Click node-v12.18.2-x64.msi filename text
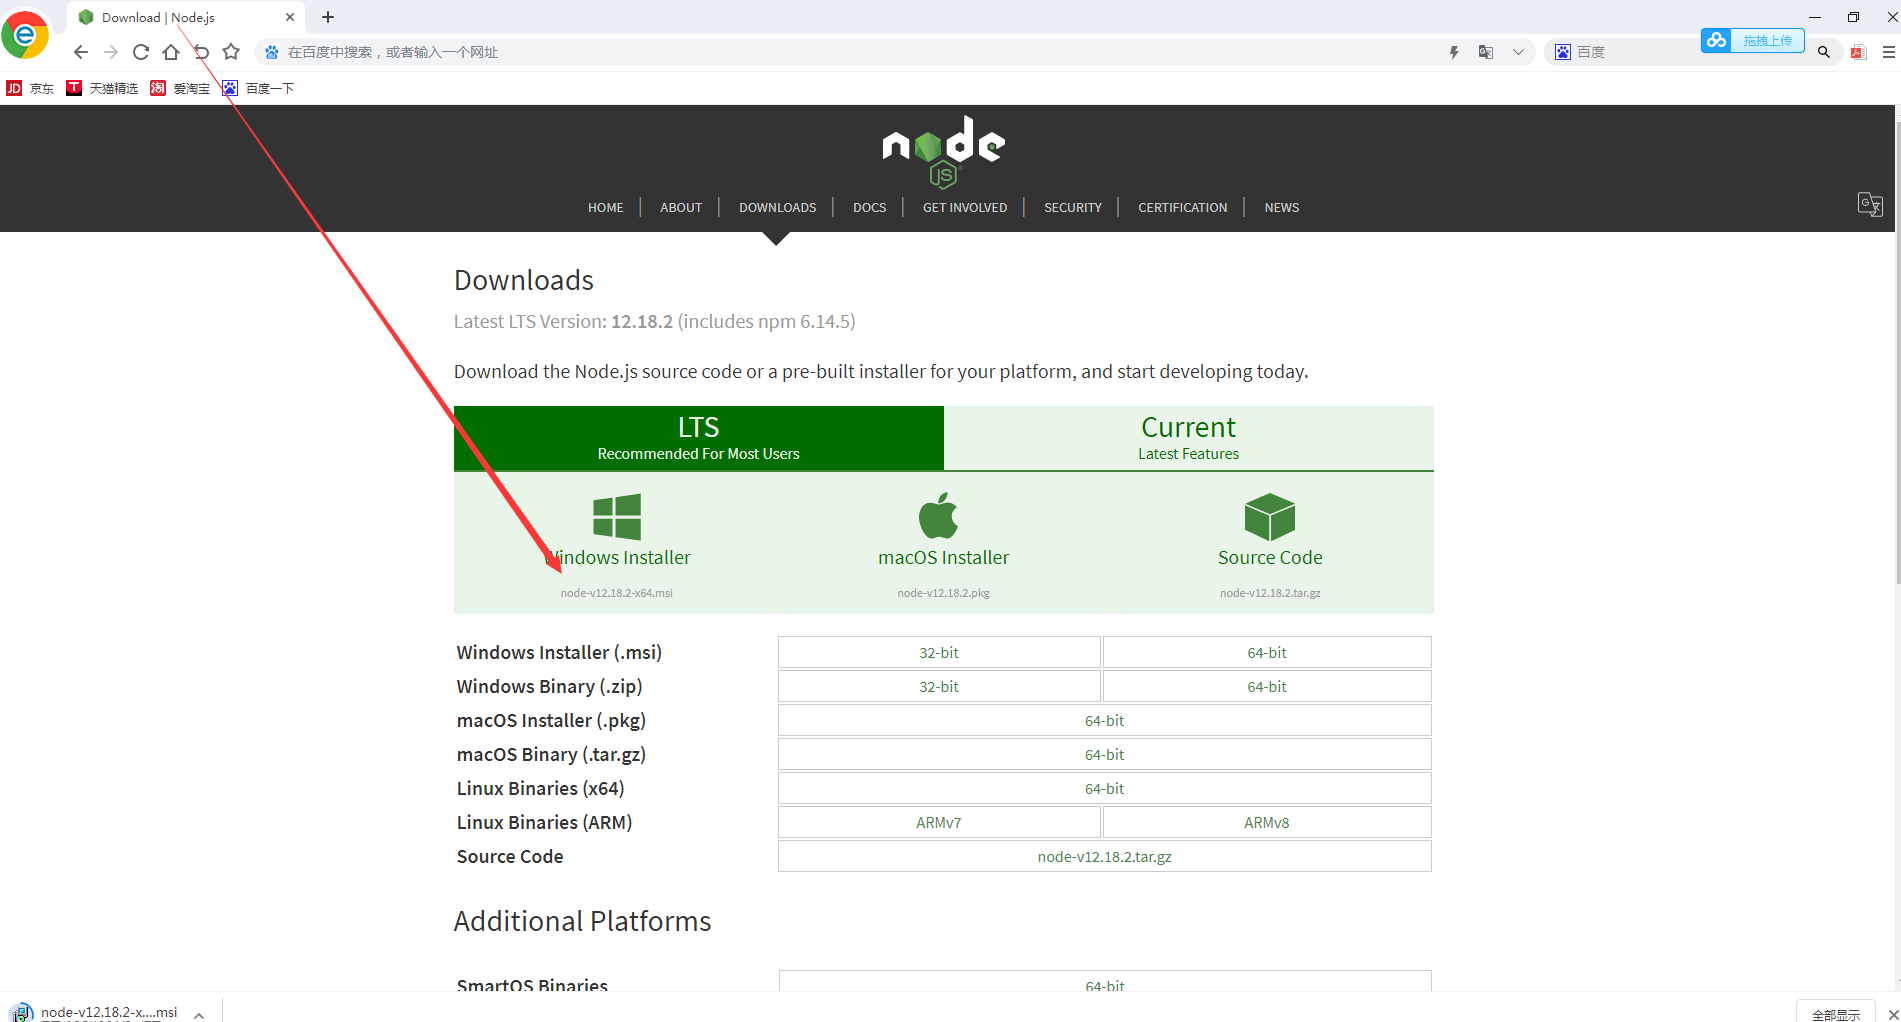This screenshot has height=1022, width=1901. 616,593
